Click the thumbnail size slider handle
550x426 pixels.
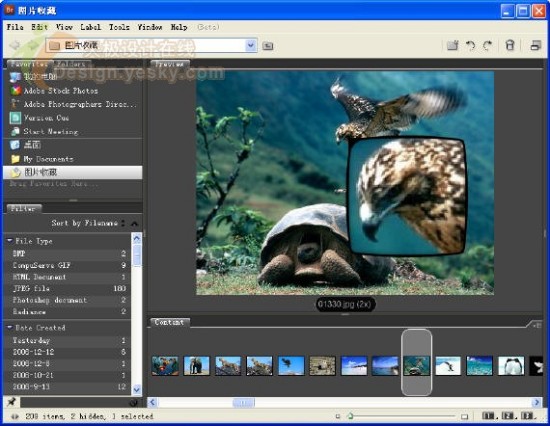click(350, 416)
